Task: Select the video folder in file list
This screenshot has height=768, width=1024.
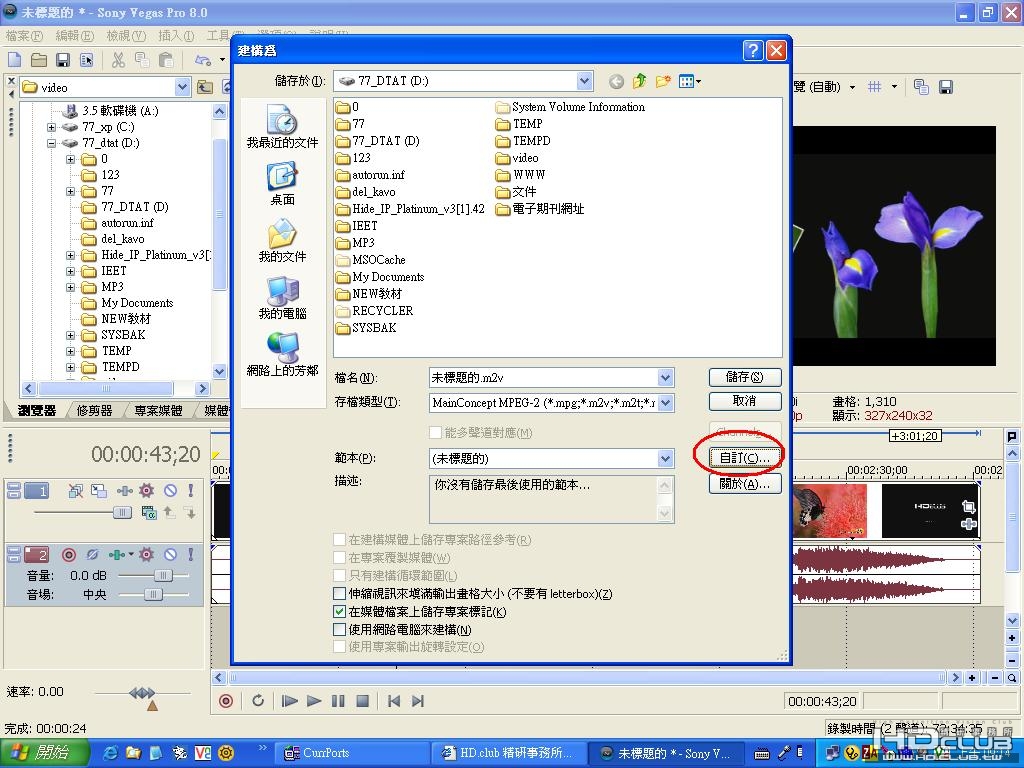Action: click(517, 158)
